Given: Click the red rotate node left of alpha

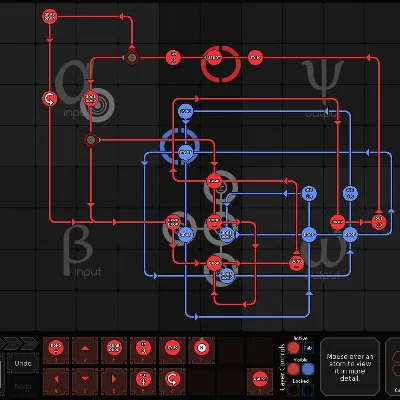Looking at the screenshot, I should tap(49, 99).
